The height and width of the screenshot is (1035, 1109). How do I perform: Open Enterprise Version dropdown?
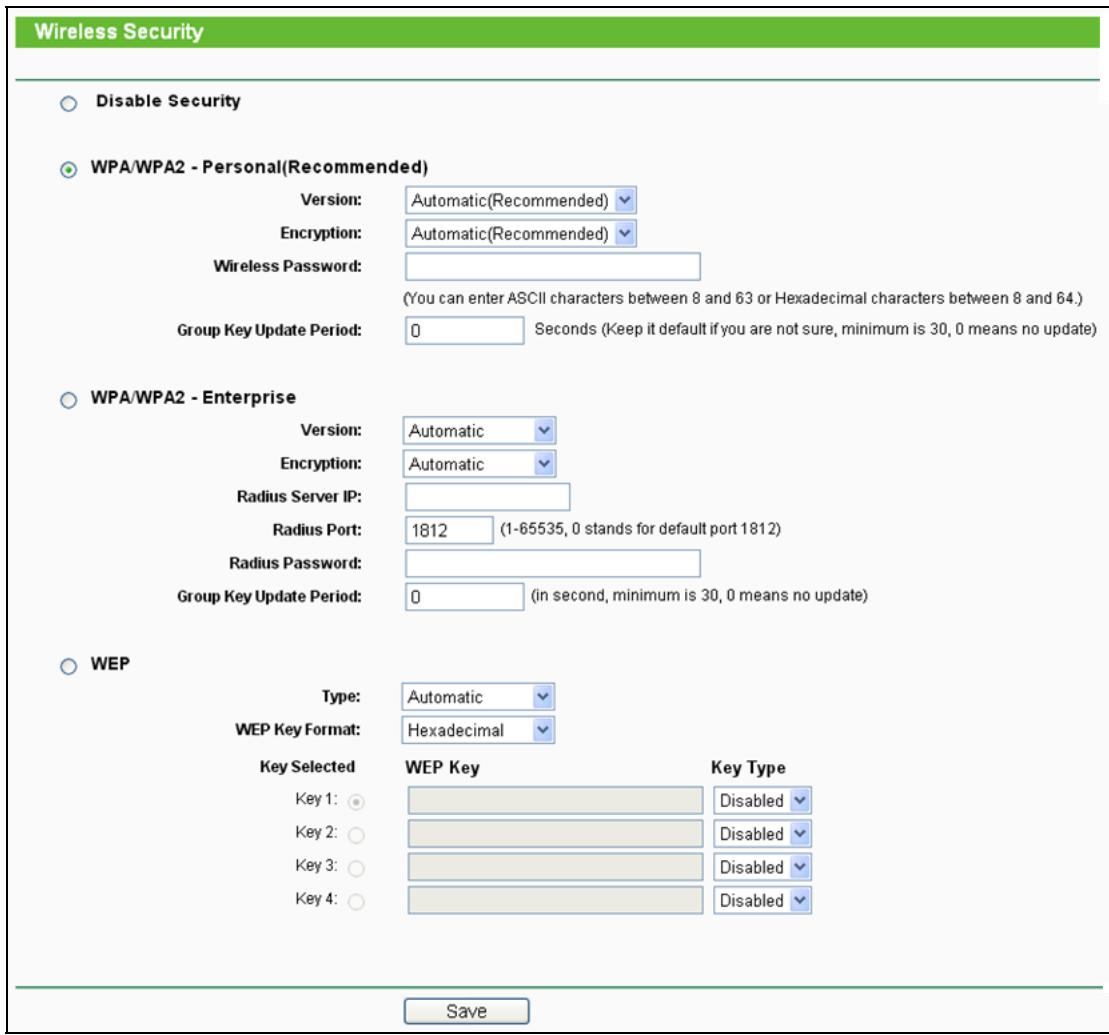480,430
